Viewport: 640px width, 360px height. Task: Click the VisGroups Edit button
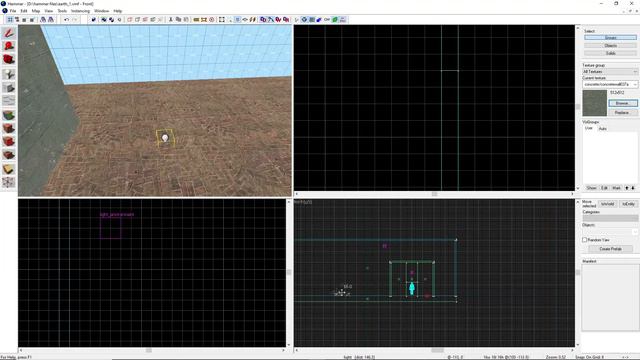click(604, 188)
